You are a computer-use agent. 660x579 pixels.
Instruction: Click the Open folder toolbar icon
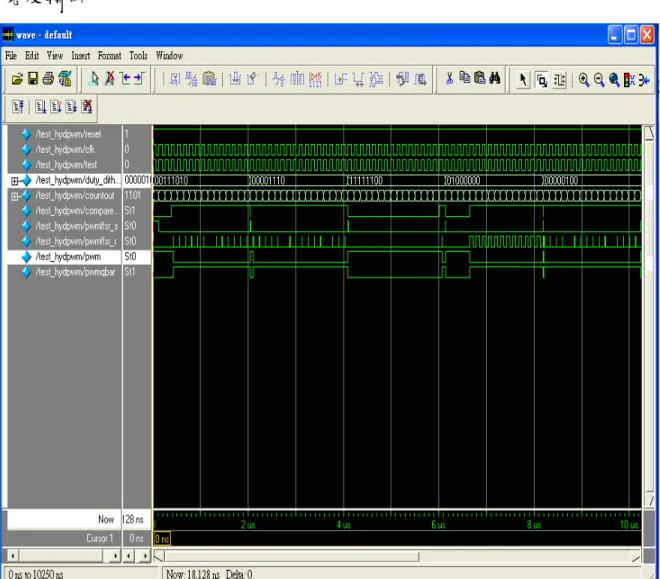17,79
